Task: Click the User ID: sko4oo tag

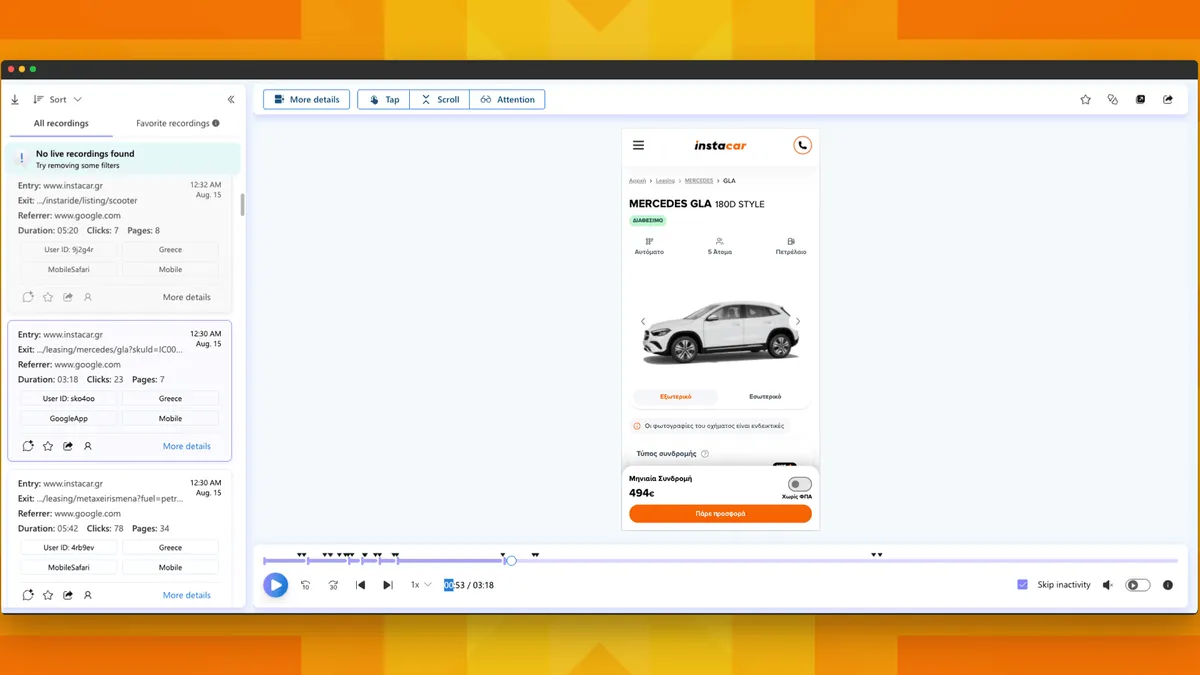Action: (69, 398)
